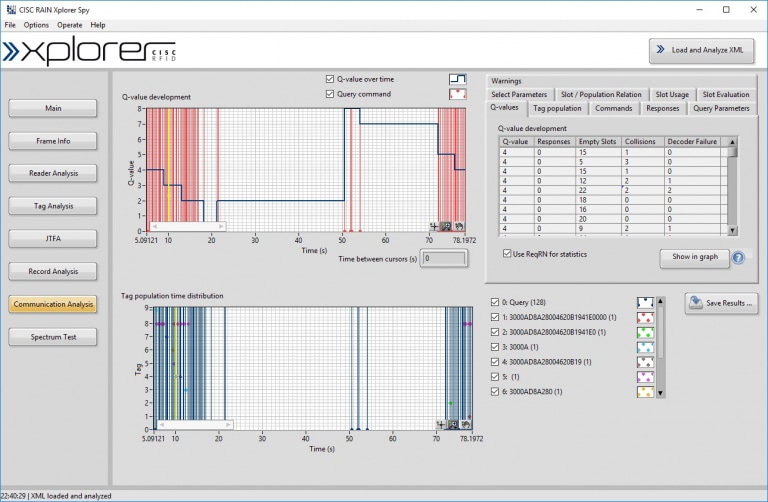
Task: Toggle 3: 3000A (1) checkbox
Action: [x=495, y=347]
